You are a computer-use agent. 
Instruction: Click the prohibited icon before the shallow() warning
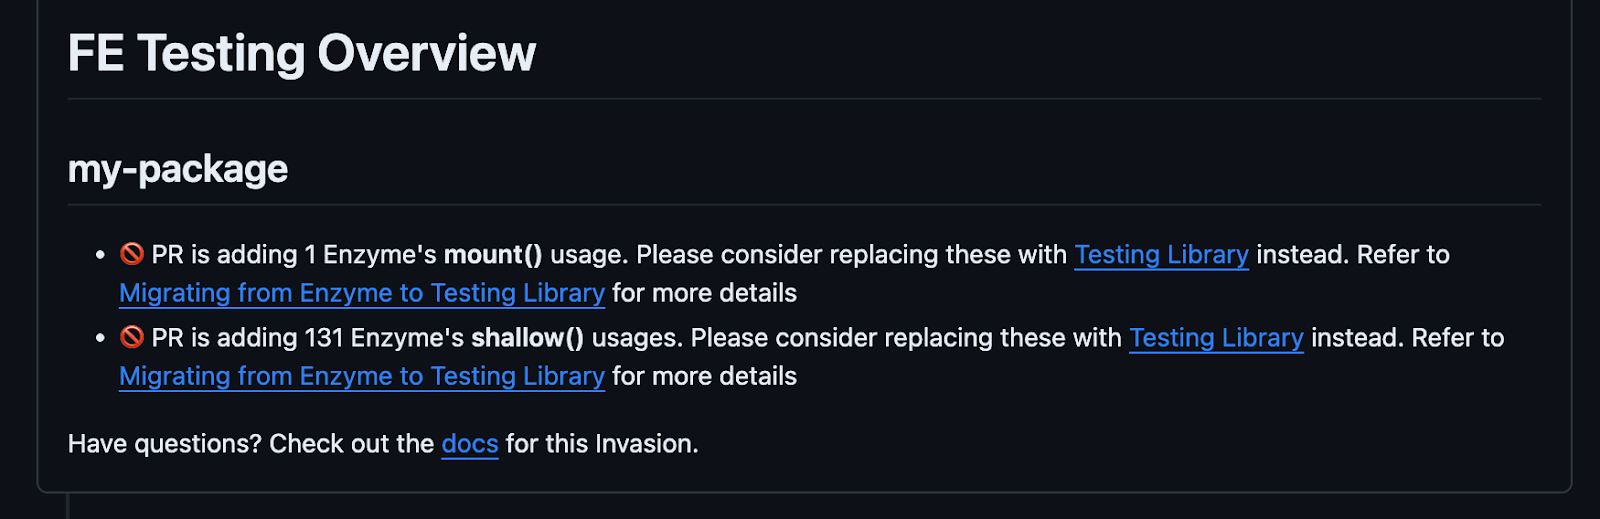point(131,337)
